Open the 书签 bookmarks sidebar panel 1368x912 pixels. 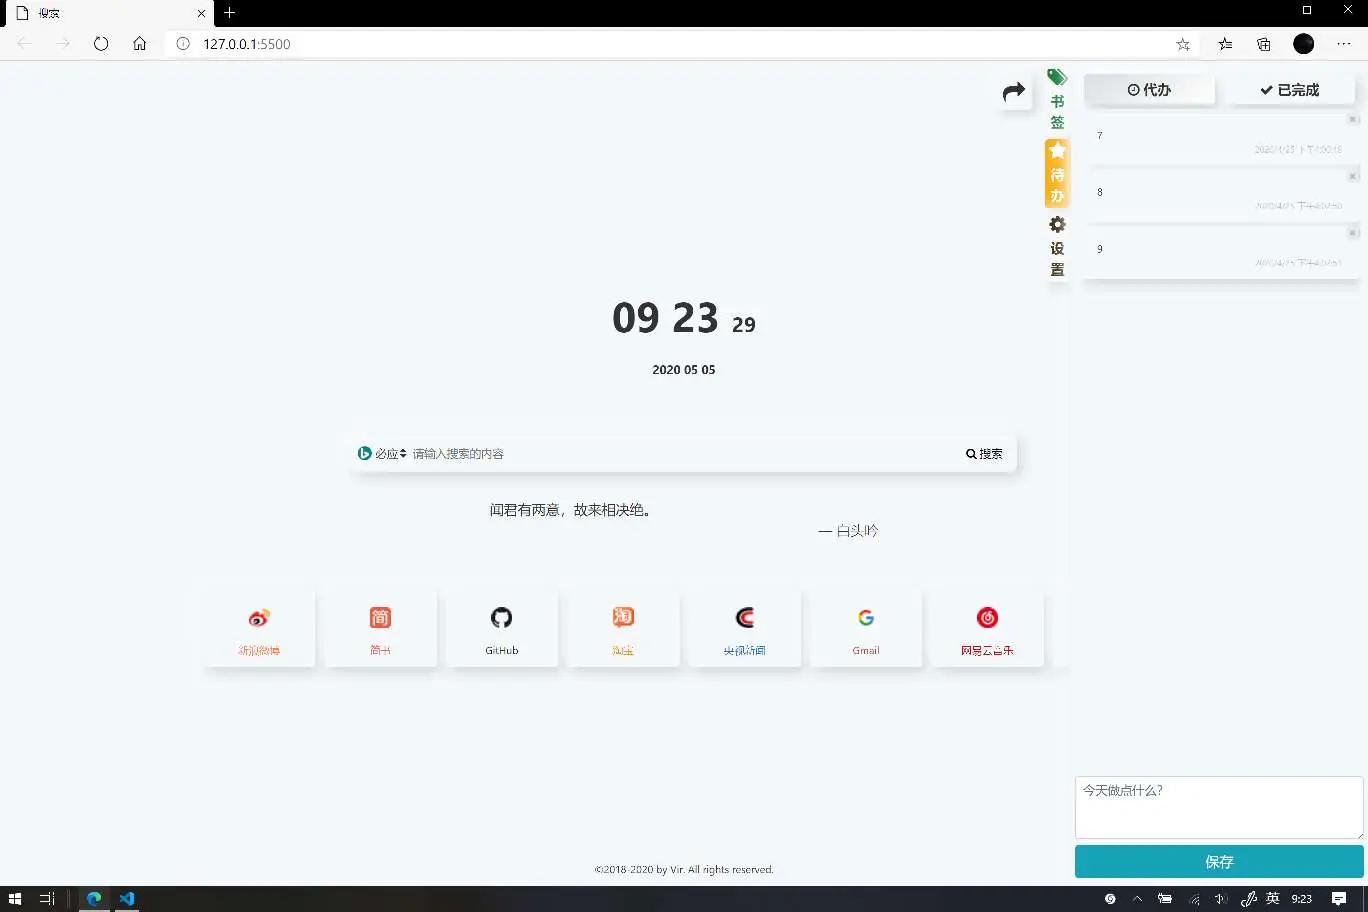tap(1057, 99)
